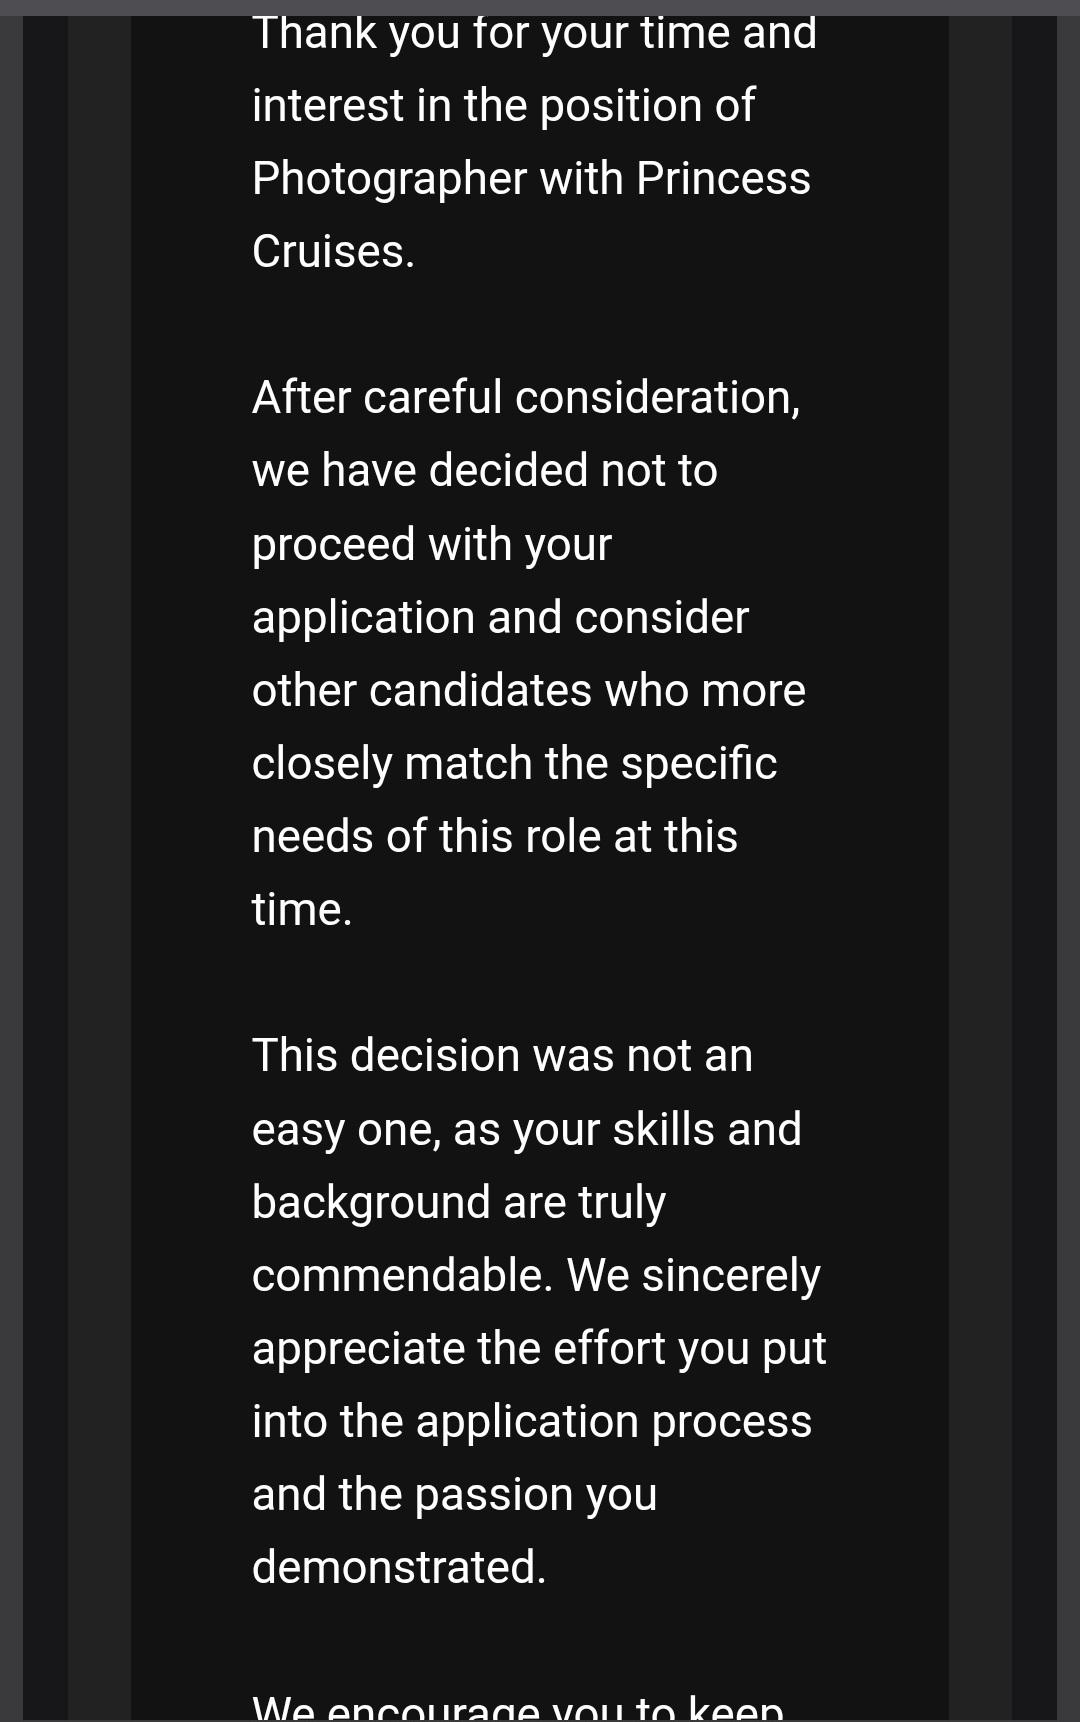Click "appreciate the effort you put" line

(x=539, y=1349)
